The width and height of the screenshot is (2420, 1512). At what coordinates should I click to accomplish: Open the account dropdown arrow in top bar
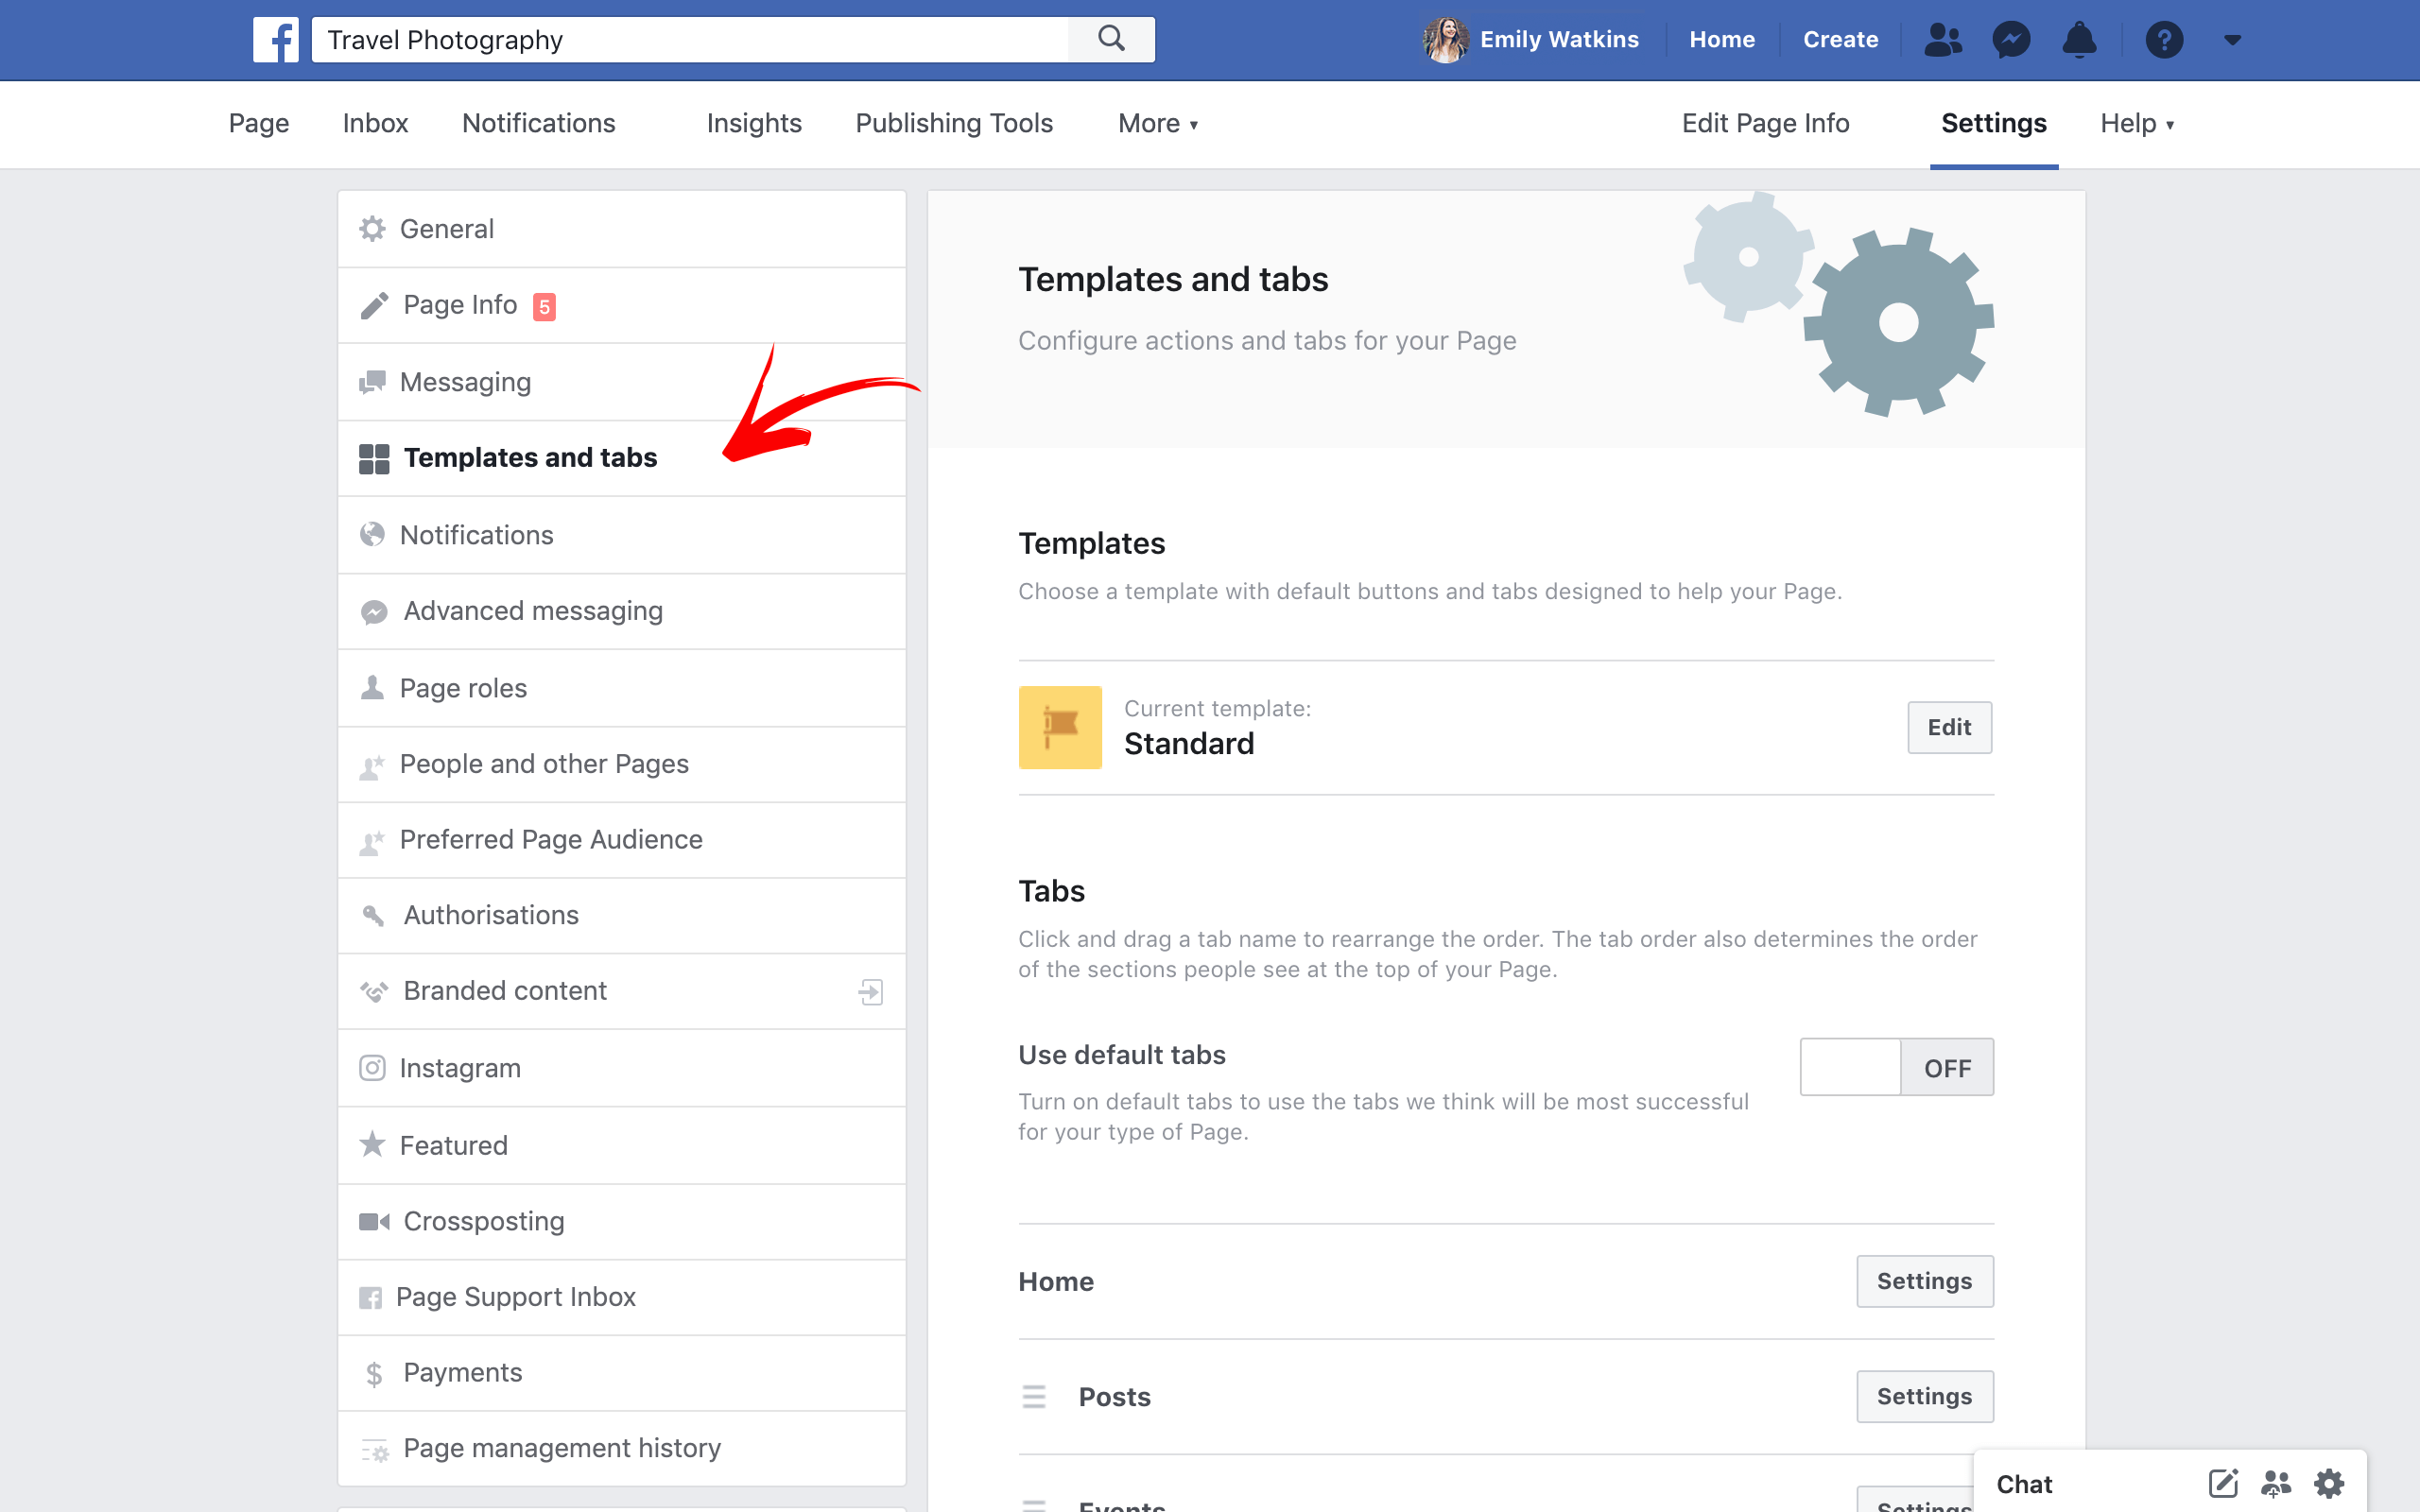pyautogui.click(x=2232, y=40)
